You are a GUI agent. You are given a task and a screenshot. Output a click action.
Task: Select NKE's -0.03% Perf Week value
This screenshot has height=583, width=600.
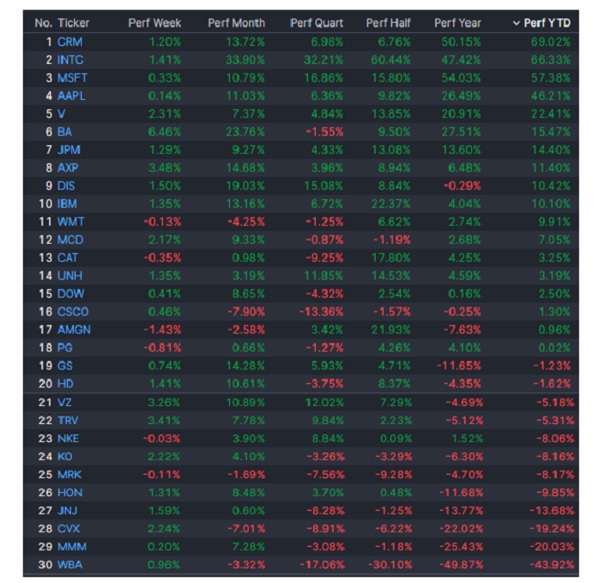161,438
